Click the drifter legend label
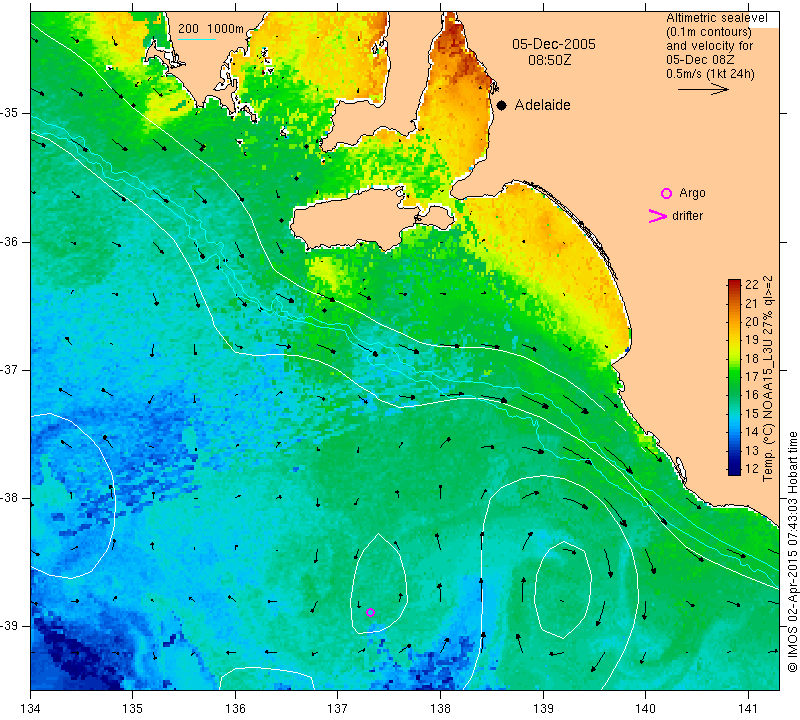The height and width of the screenshot is (720, 800). [x=687, y=216]
